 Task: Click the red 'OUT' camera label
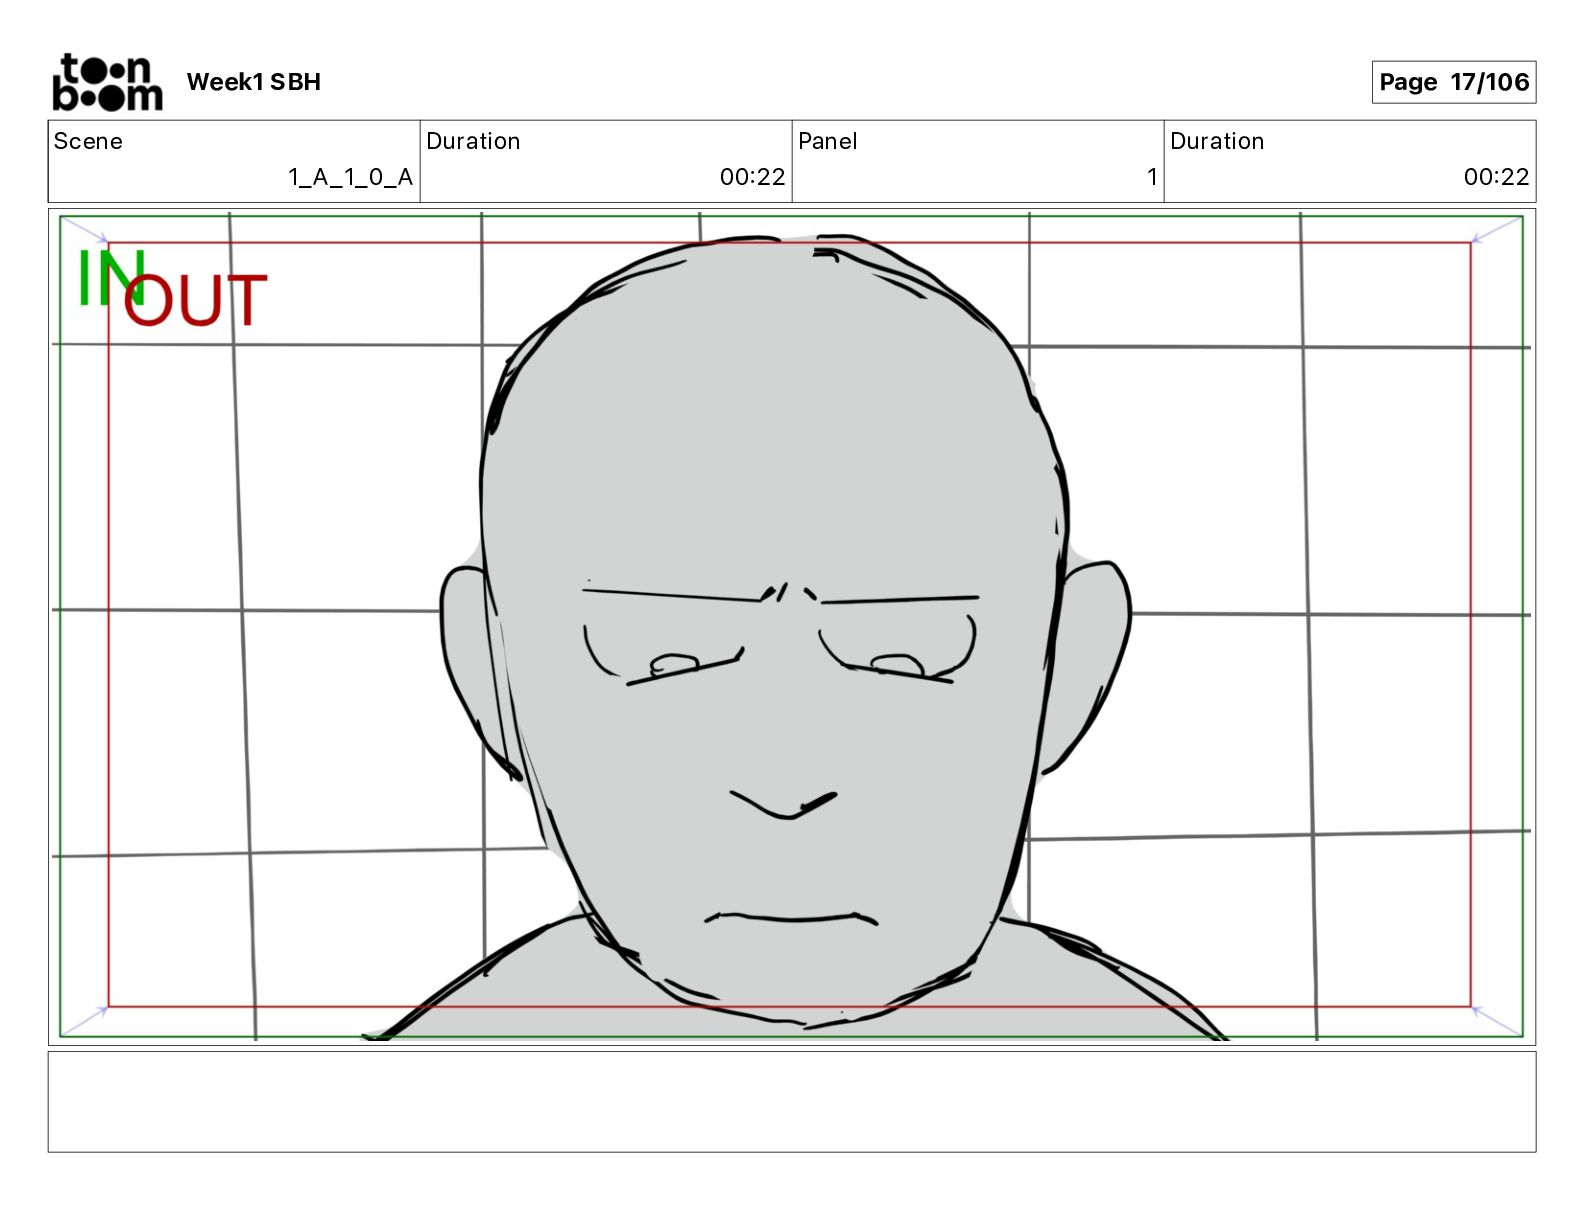tap(195, 300)
